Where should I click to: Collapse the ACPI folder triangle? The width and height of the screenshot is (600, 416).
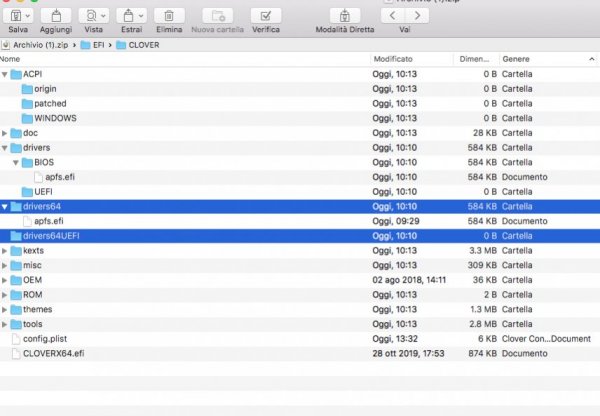[x=5, y=74]
